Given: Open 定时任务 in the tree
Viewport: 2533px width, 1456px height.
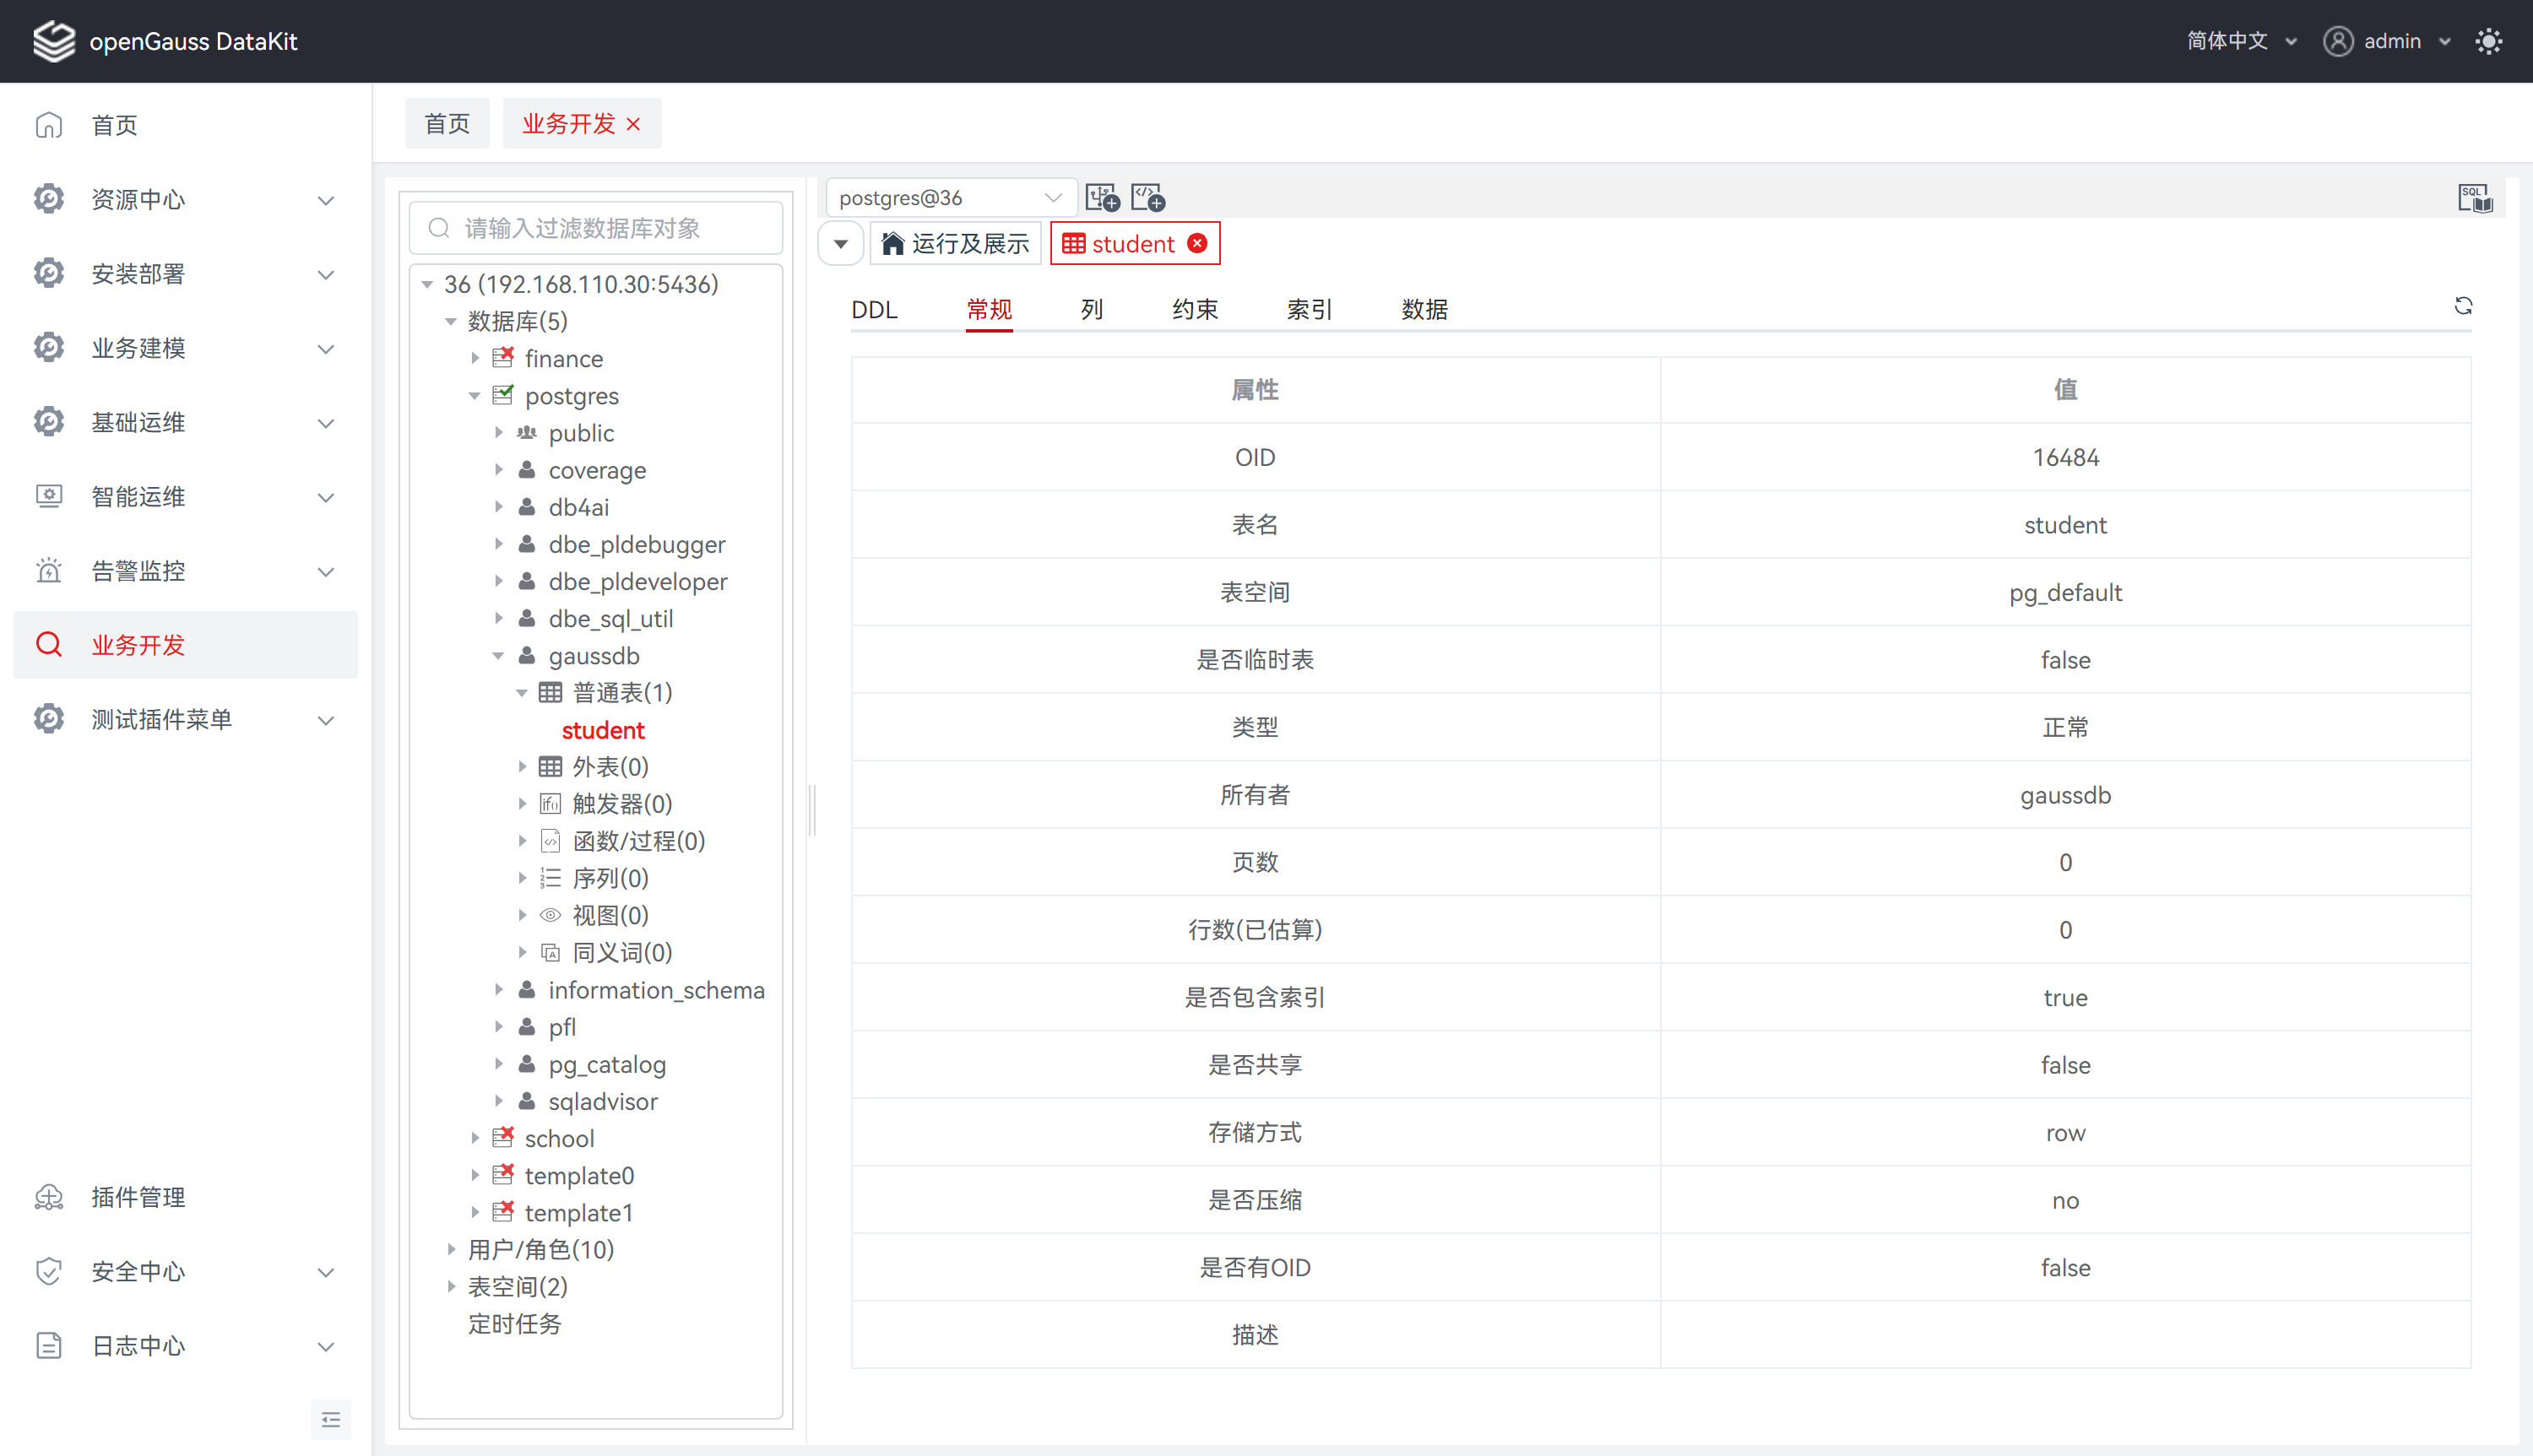Looking at the screenshot, I should point(514,1323).
